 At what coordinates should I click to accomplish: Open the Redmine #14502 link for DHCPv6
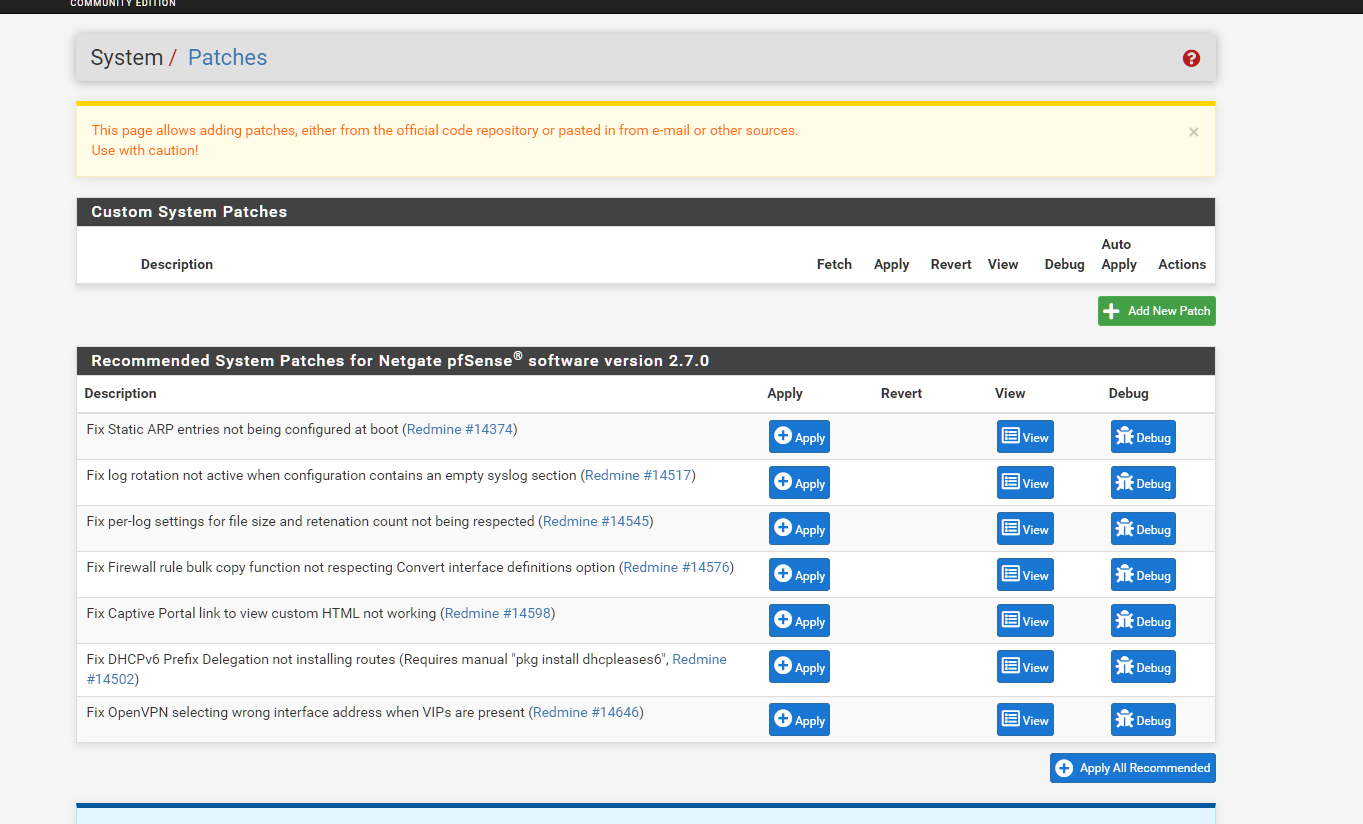click(699, 659)
